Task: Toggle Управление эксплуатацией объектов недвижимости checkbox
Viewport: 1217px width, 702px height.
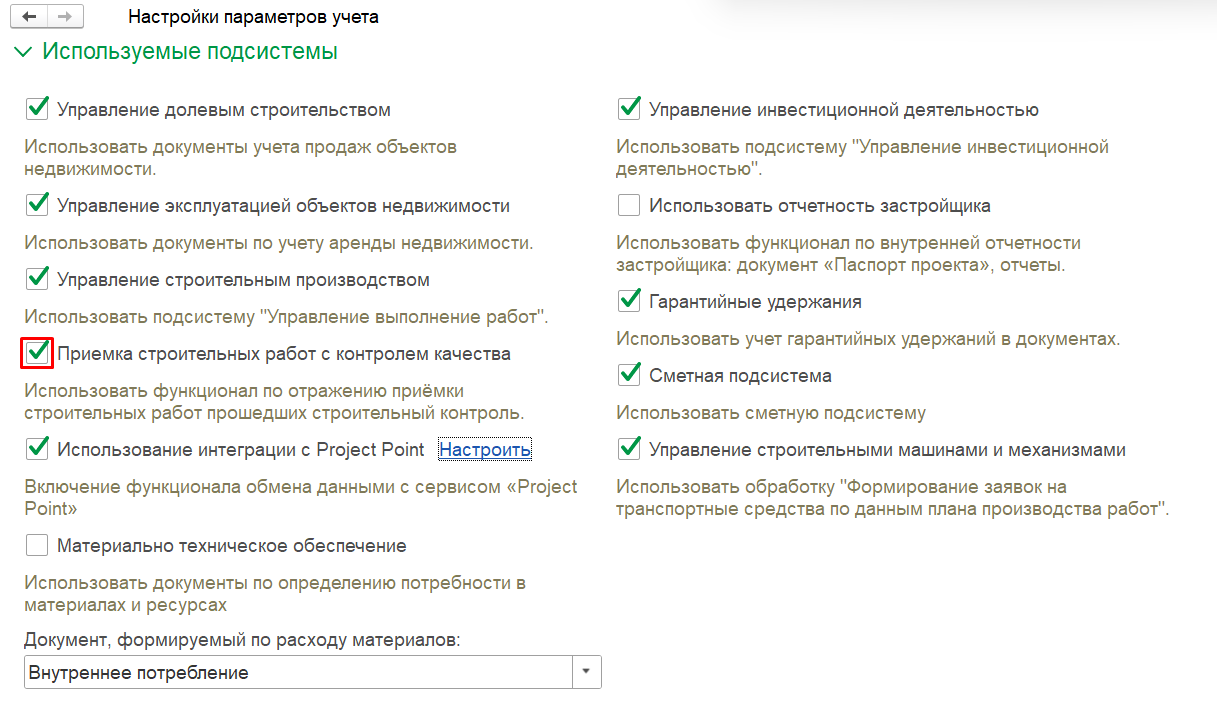Action: pyautogui.click(x=37, y=205)
